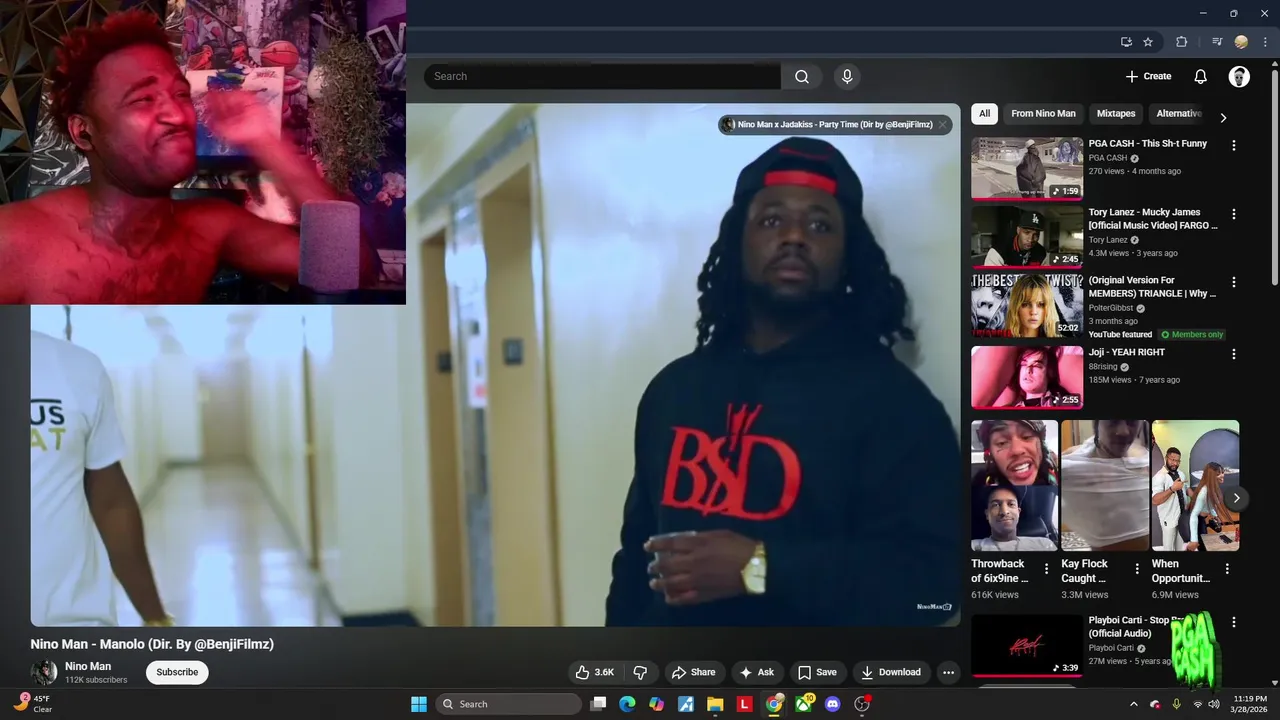Click Windows taskbar search box

(x=509, y=704)
